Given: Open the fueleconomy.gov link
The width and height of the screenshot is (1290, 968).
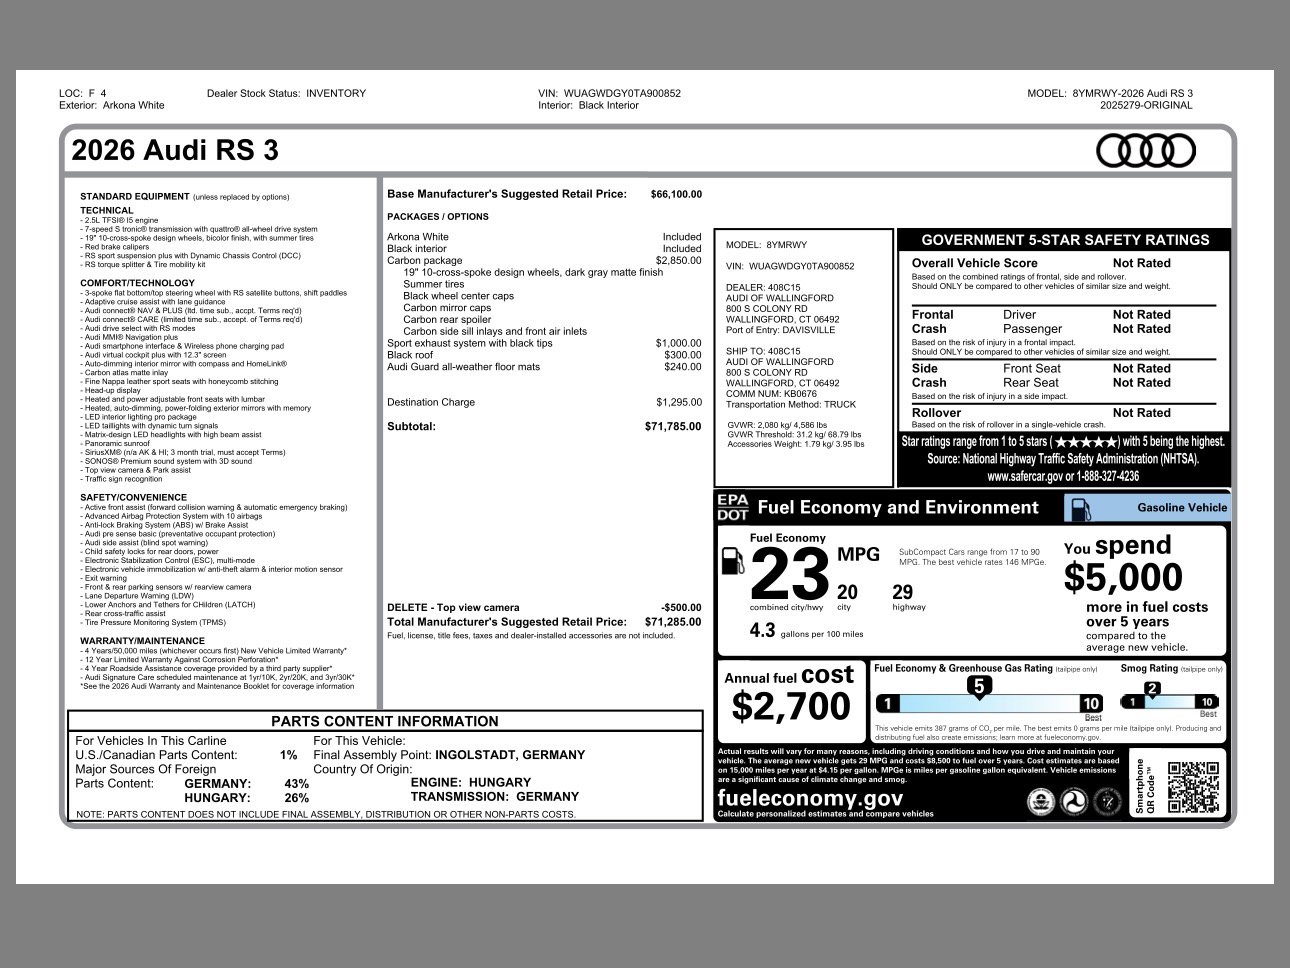Looking at the screenshot, I should [810, 798].
